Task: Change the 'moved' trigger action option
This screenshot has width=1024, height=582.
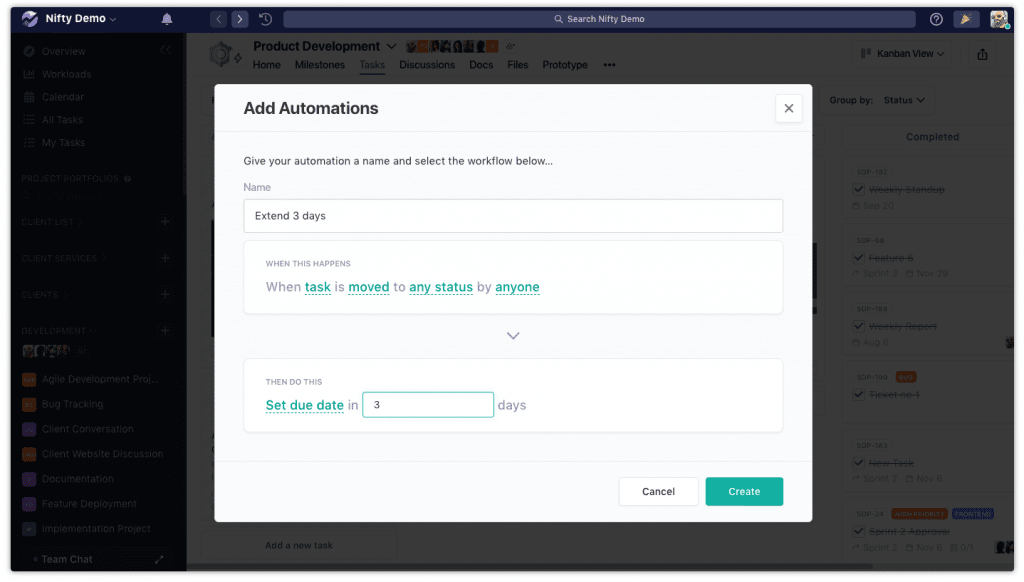Action: tap(368, 287)
